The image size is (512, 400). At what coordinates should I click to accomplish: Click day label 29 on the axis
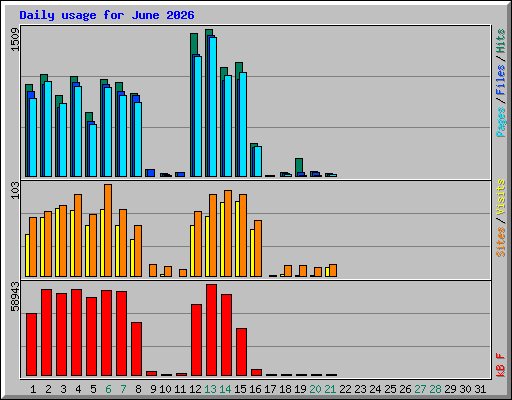450,389
